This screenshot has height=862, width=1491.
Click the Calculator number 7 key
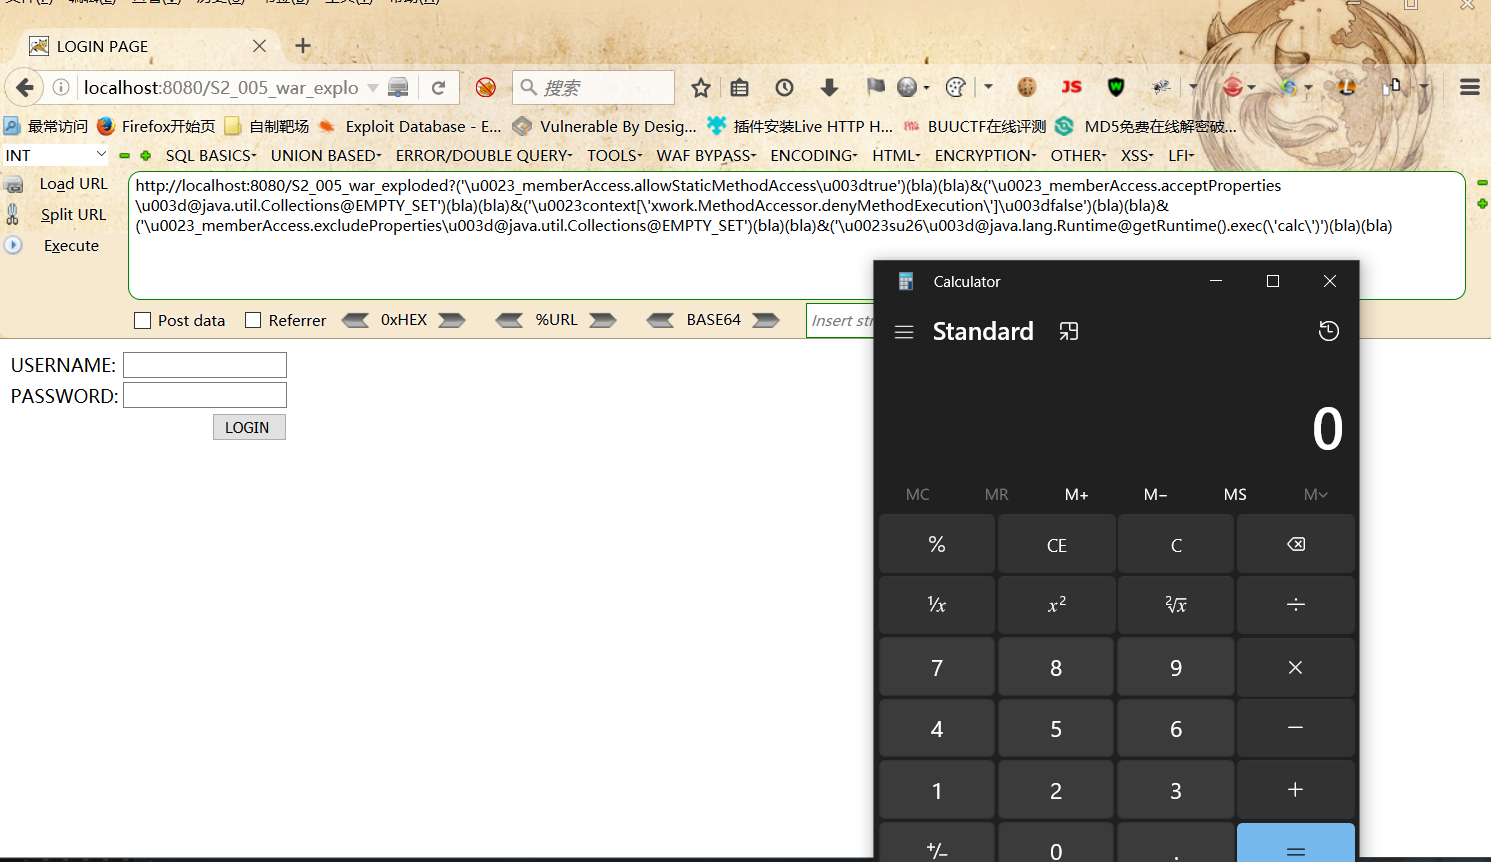click(x=937, y=667)
